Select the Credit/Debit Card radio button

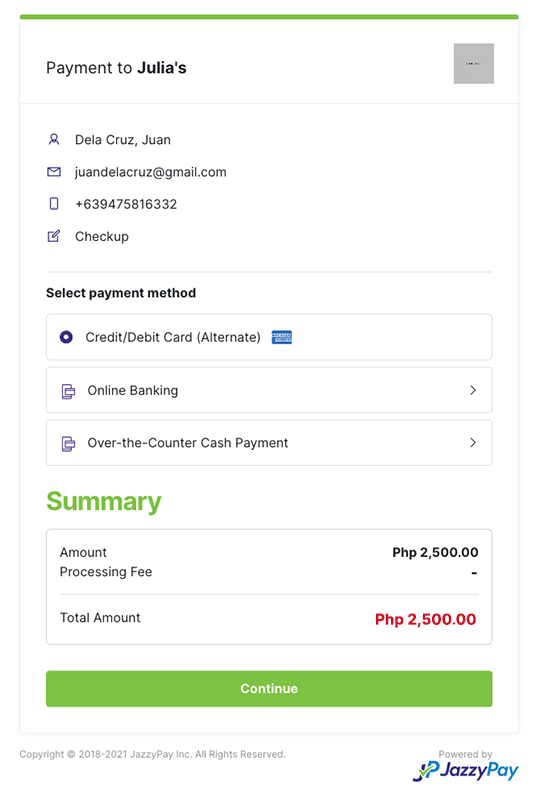point(66,337)
